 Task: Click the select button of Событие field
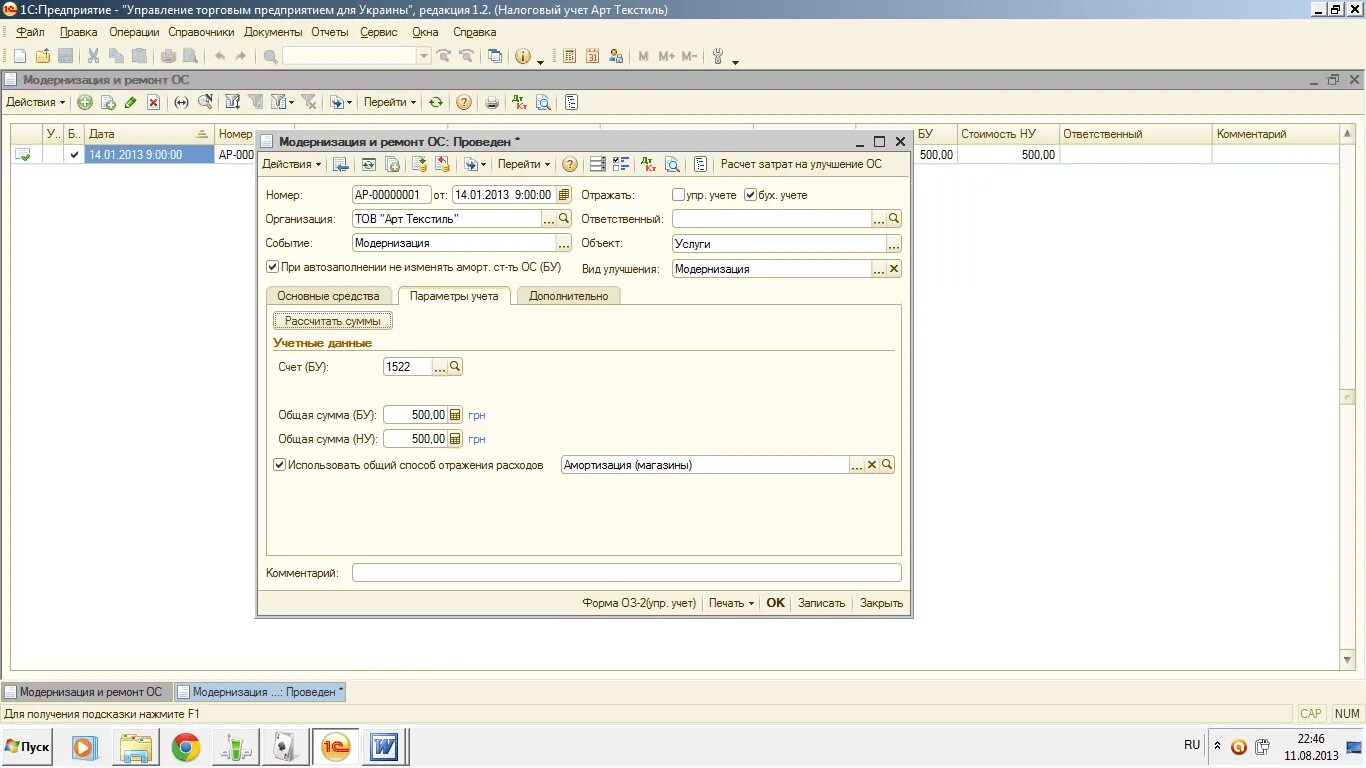(564, 243)
